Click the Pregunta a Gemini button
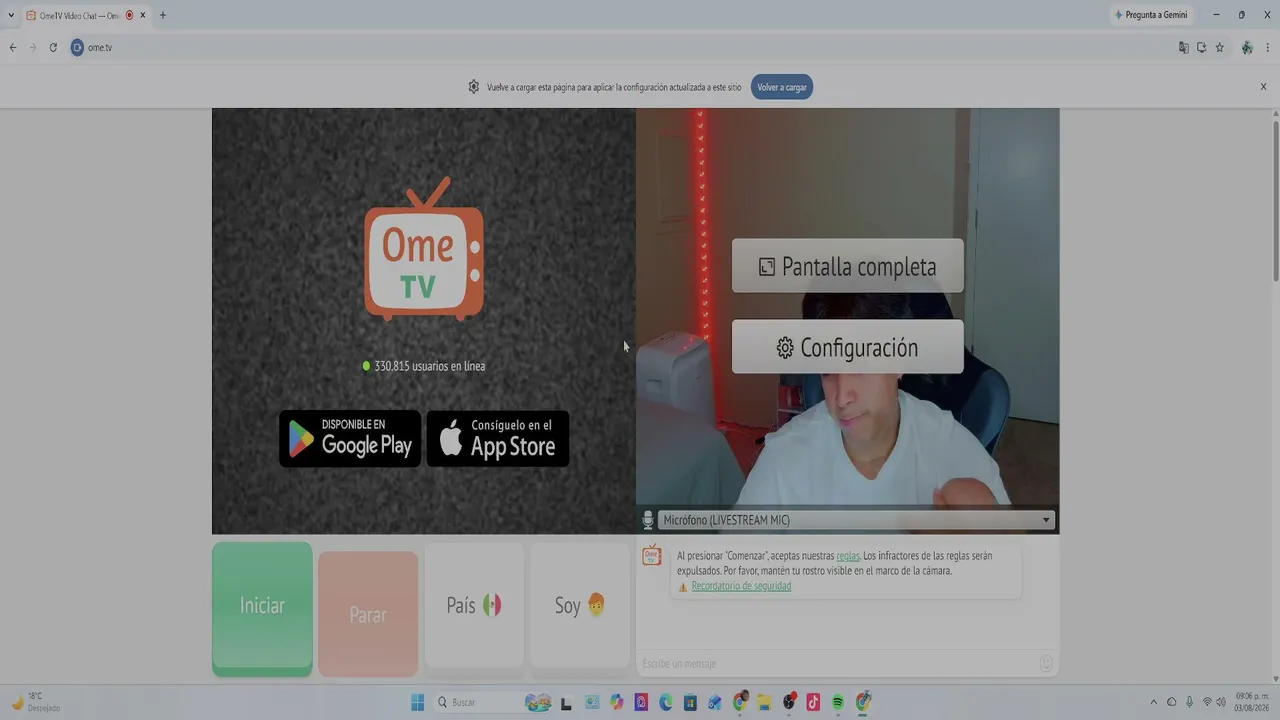This screenshot has height=720, width=1280. coord(1151,15)
